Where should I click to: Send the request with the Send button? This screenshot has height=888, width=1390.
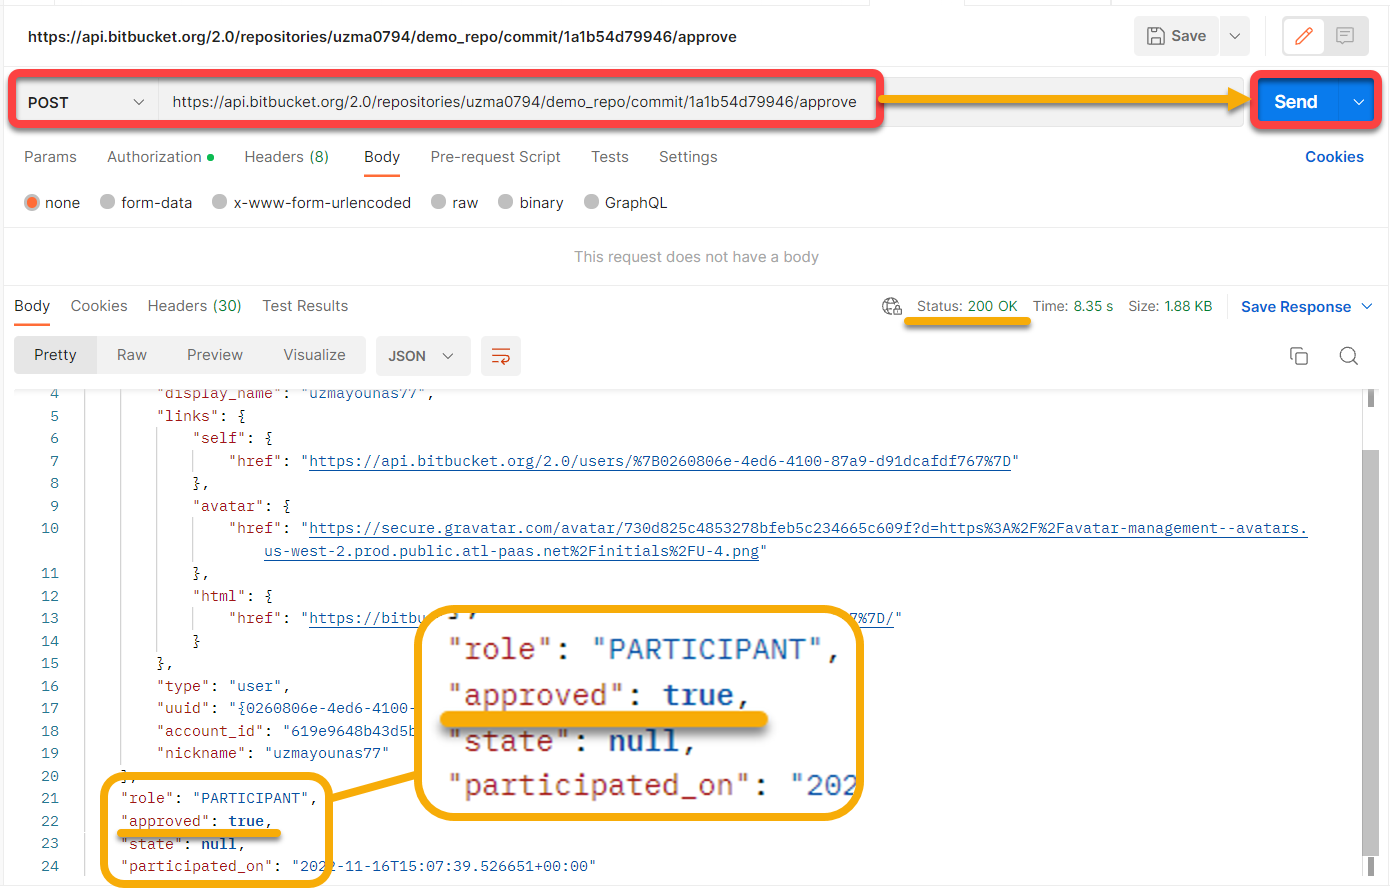coord(1296,102)
